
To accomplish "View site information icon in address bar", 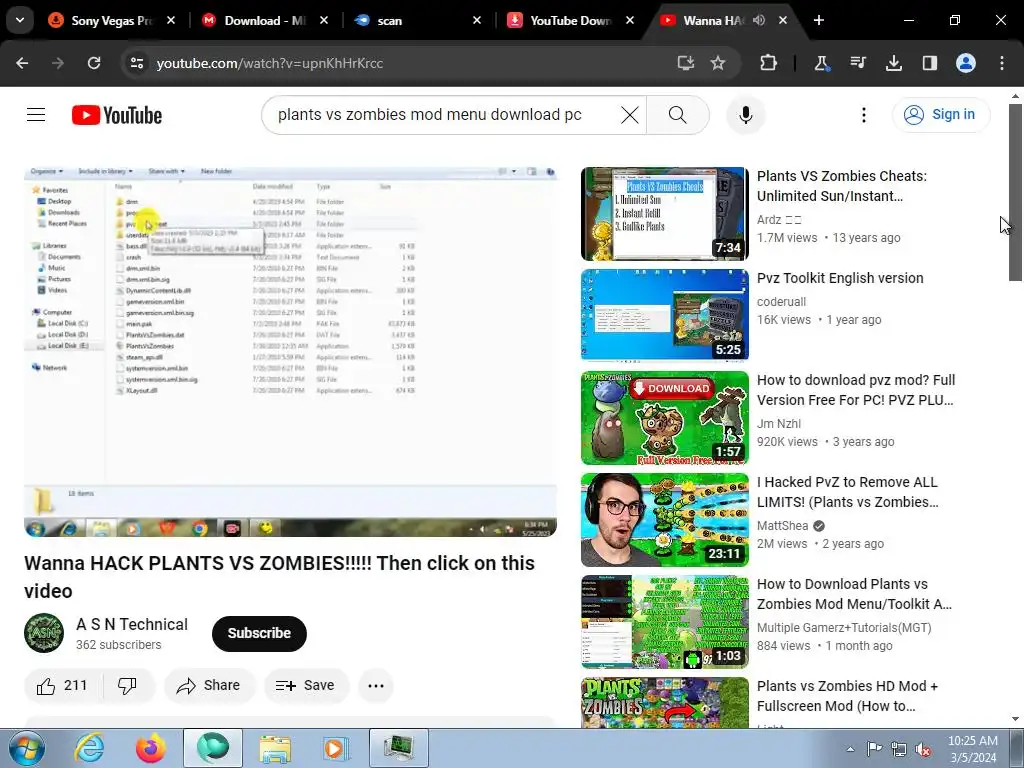I will 137,63.
